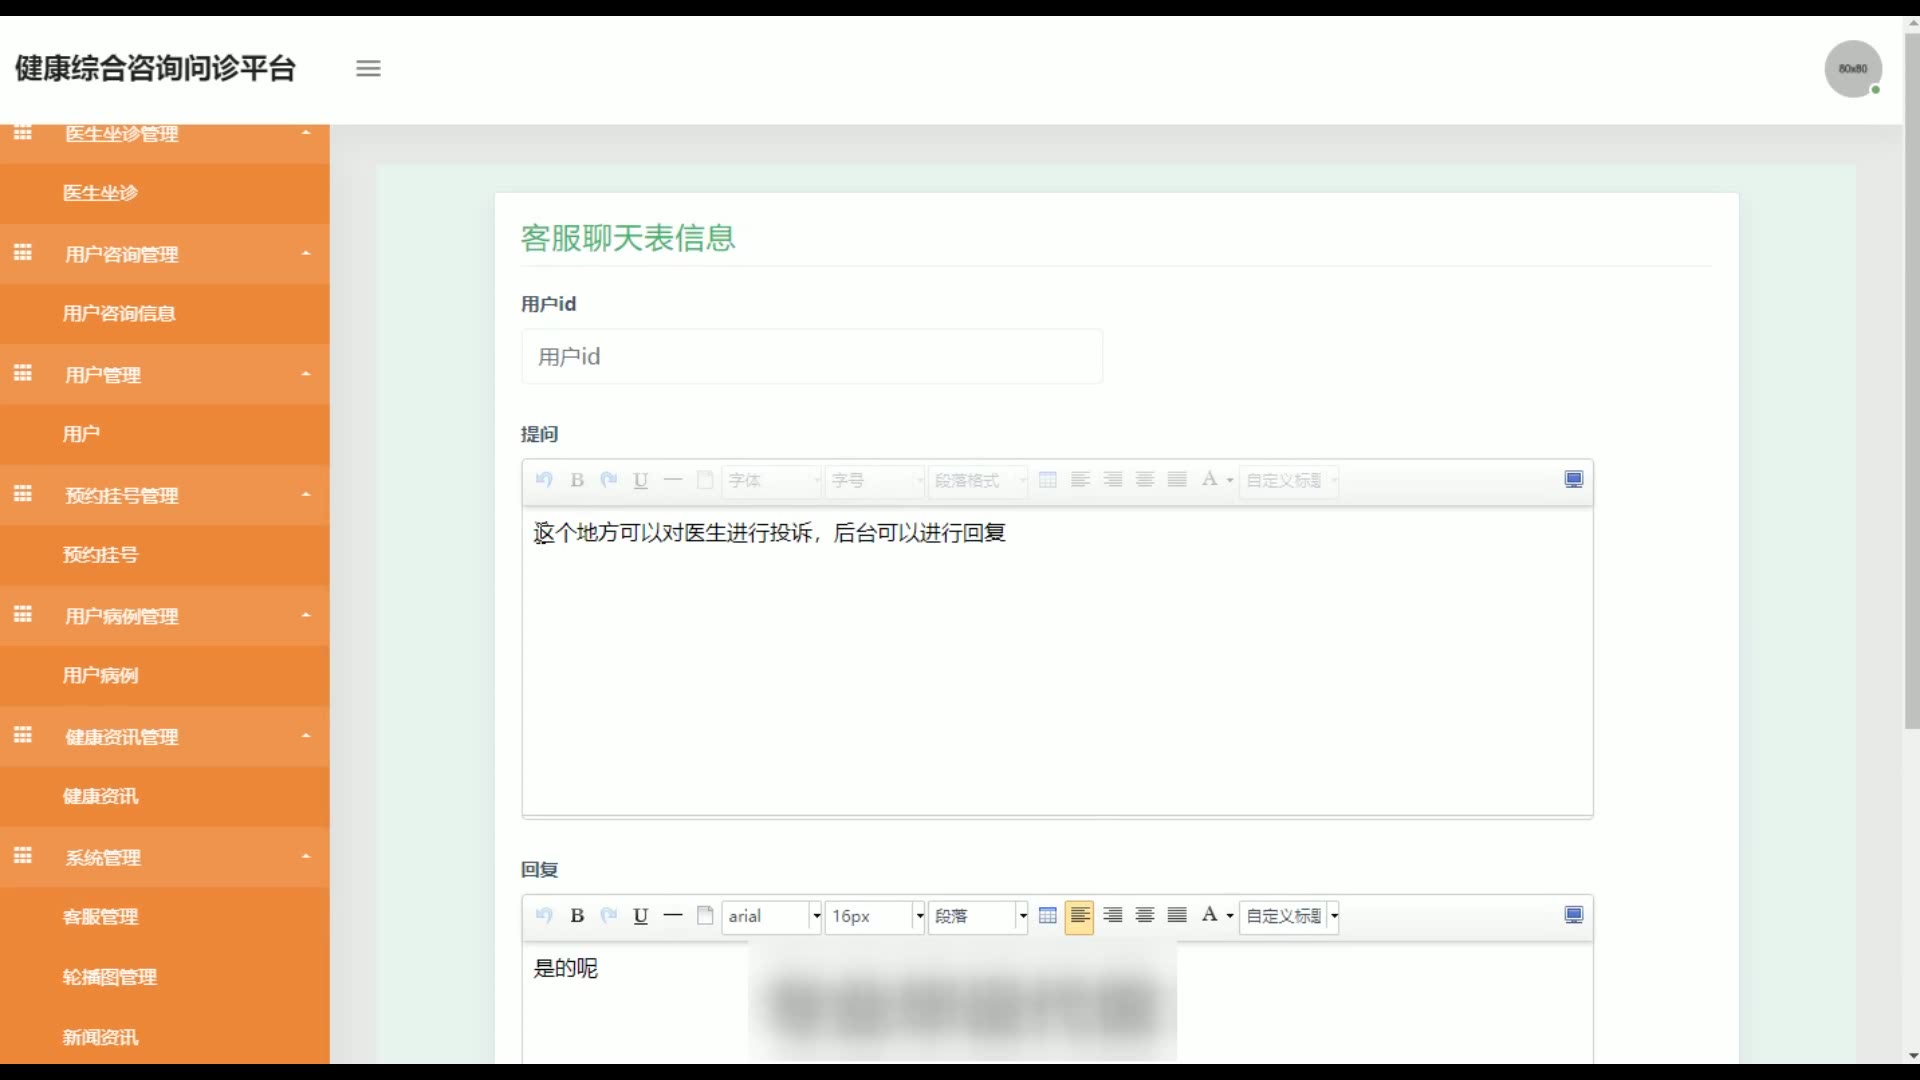This screenshot has height=1080, width=1920.
Task: Go to 客服管理 in the sidebar
Action: [x=100, y=917]
